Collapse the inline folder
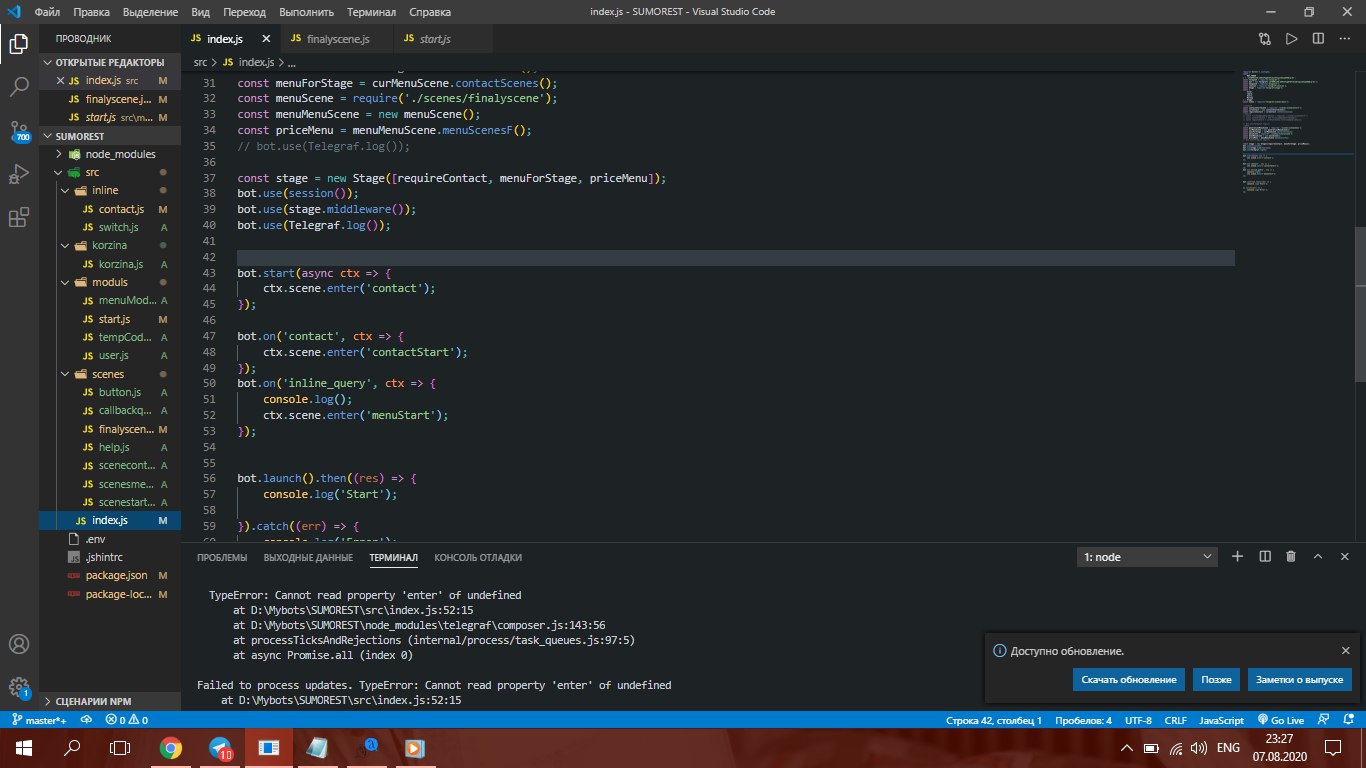The image size is (1366, 768). click(x=110, y=191)
